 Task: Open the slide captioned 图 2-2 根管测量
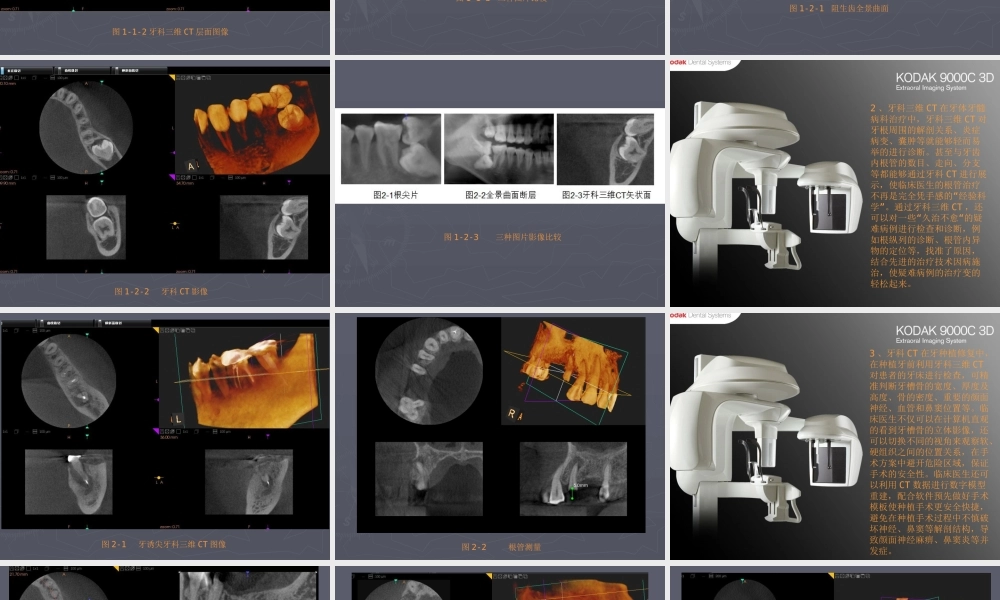pos(500,436)
